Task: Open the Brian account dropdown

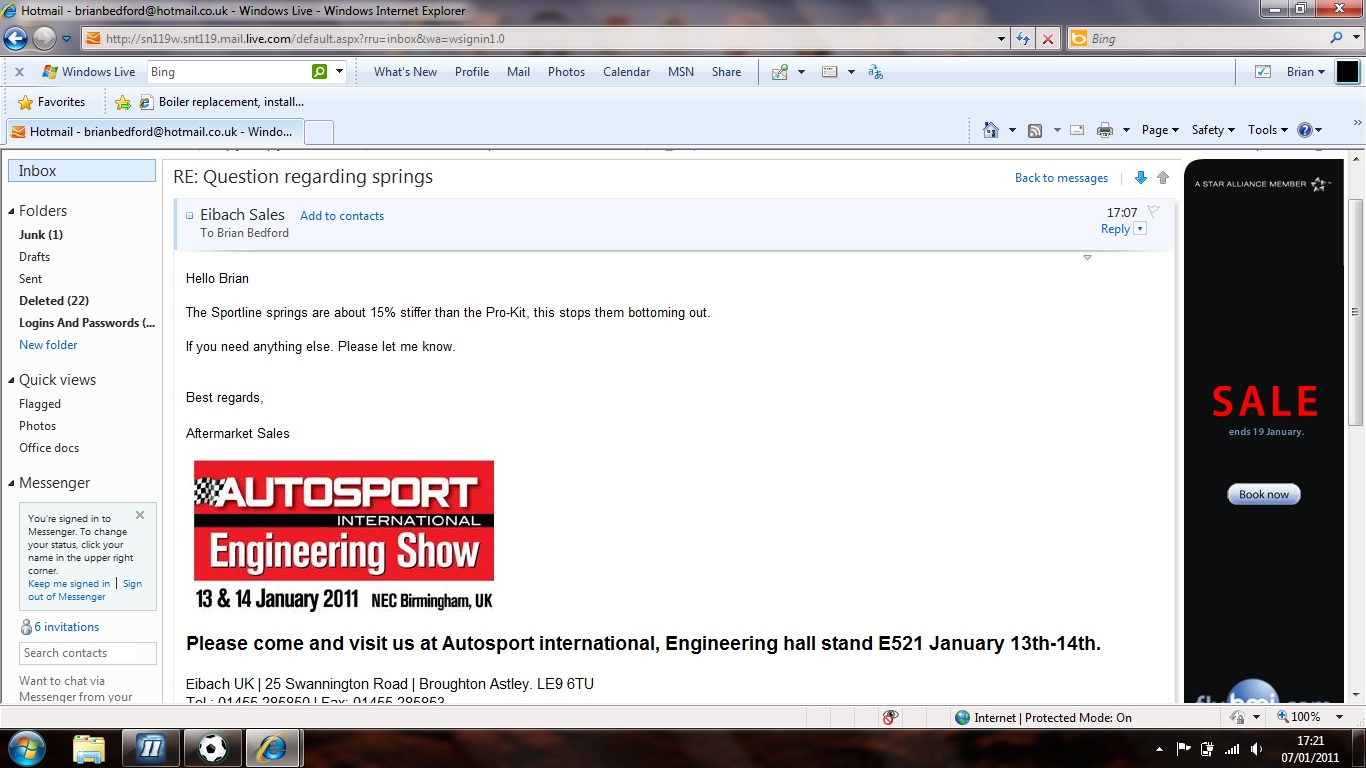Action: click(1305, 72)
